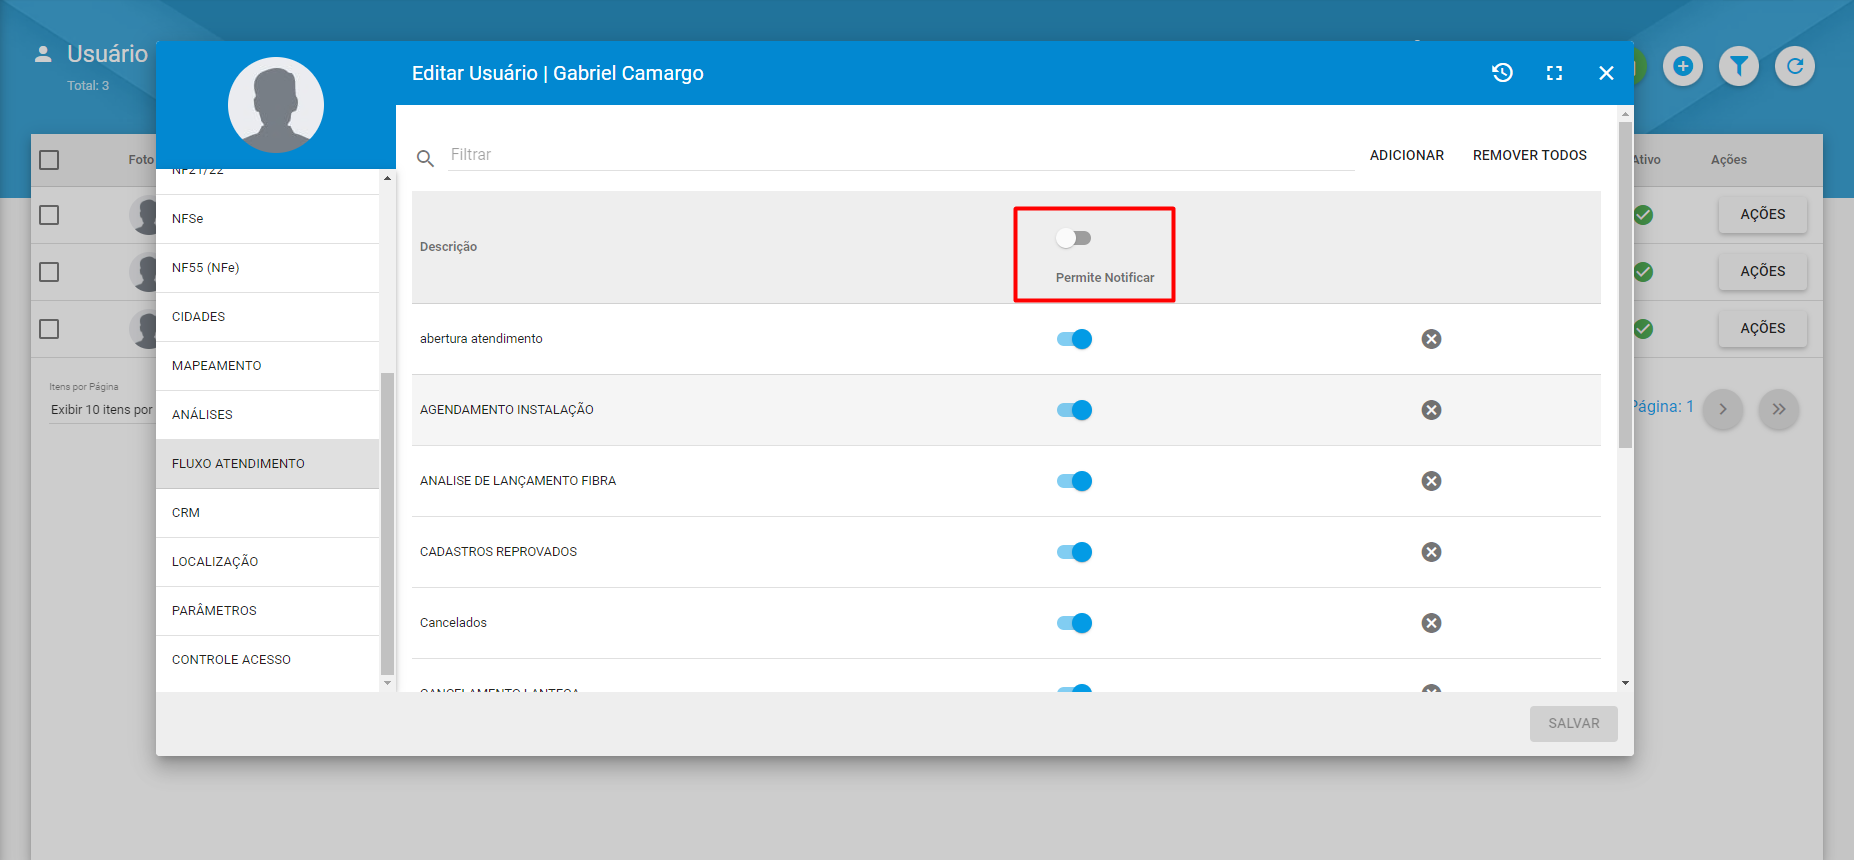Select FLUXO ATENDIMENTO in the sidebar

click(x=267, y=464)
